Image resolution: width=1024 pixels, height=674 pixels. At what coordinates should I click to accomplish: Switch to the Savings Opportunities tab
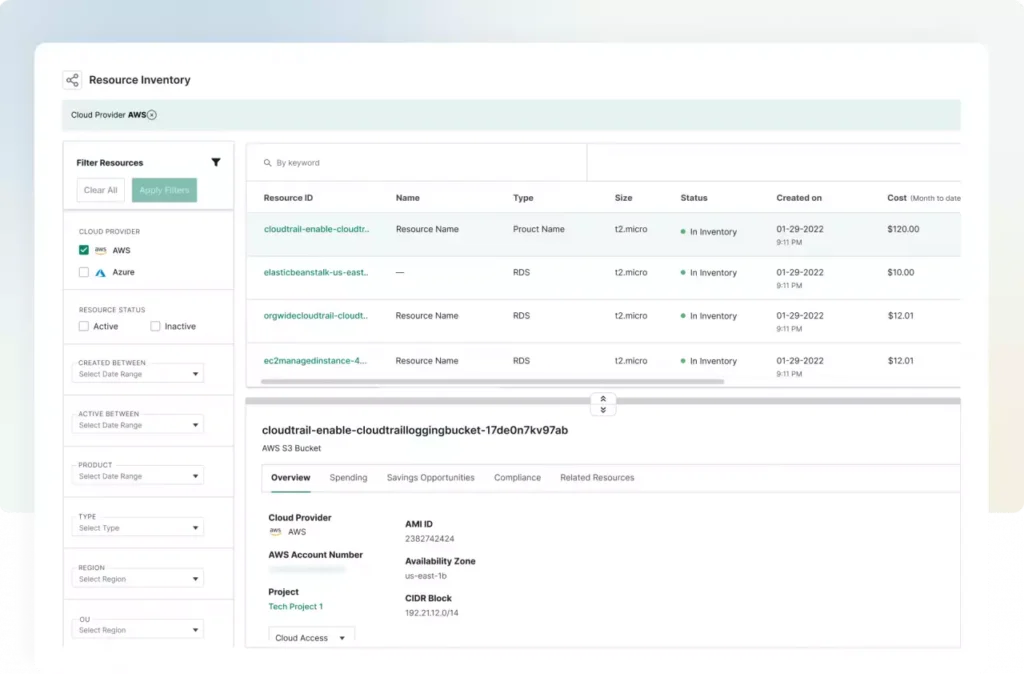[430, 478]
